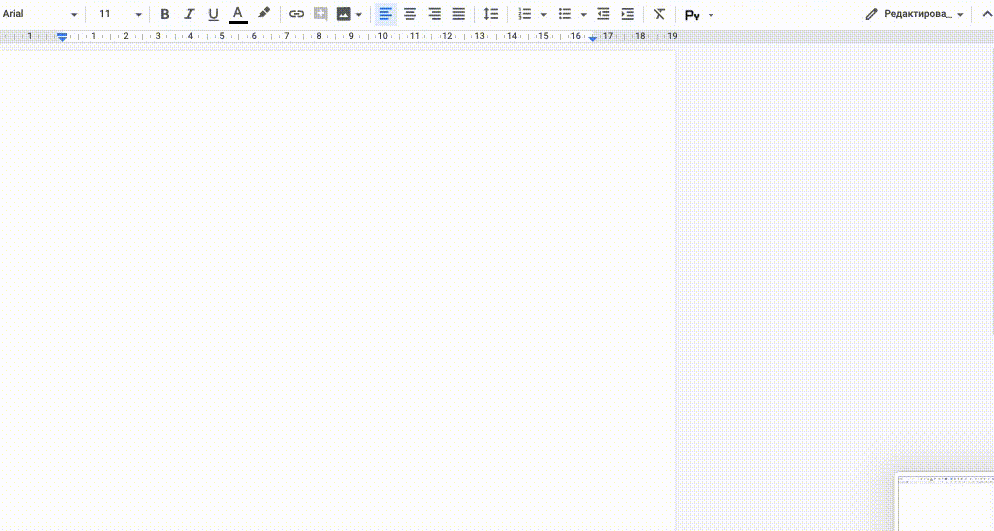Expand the insert image options arrow
994x531 pixels.
[359, 15]
